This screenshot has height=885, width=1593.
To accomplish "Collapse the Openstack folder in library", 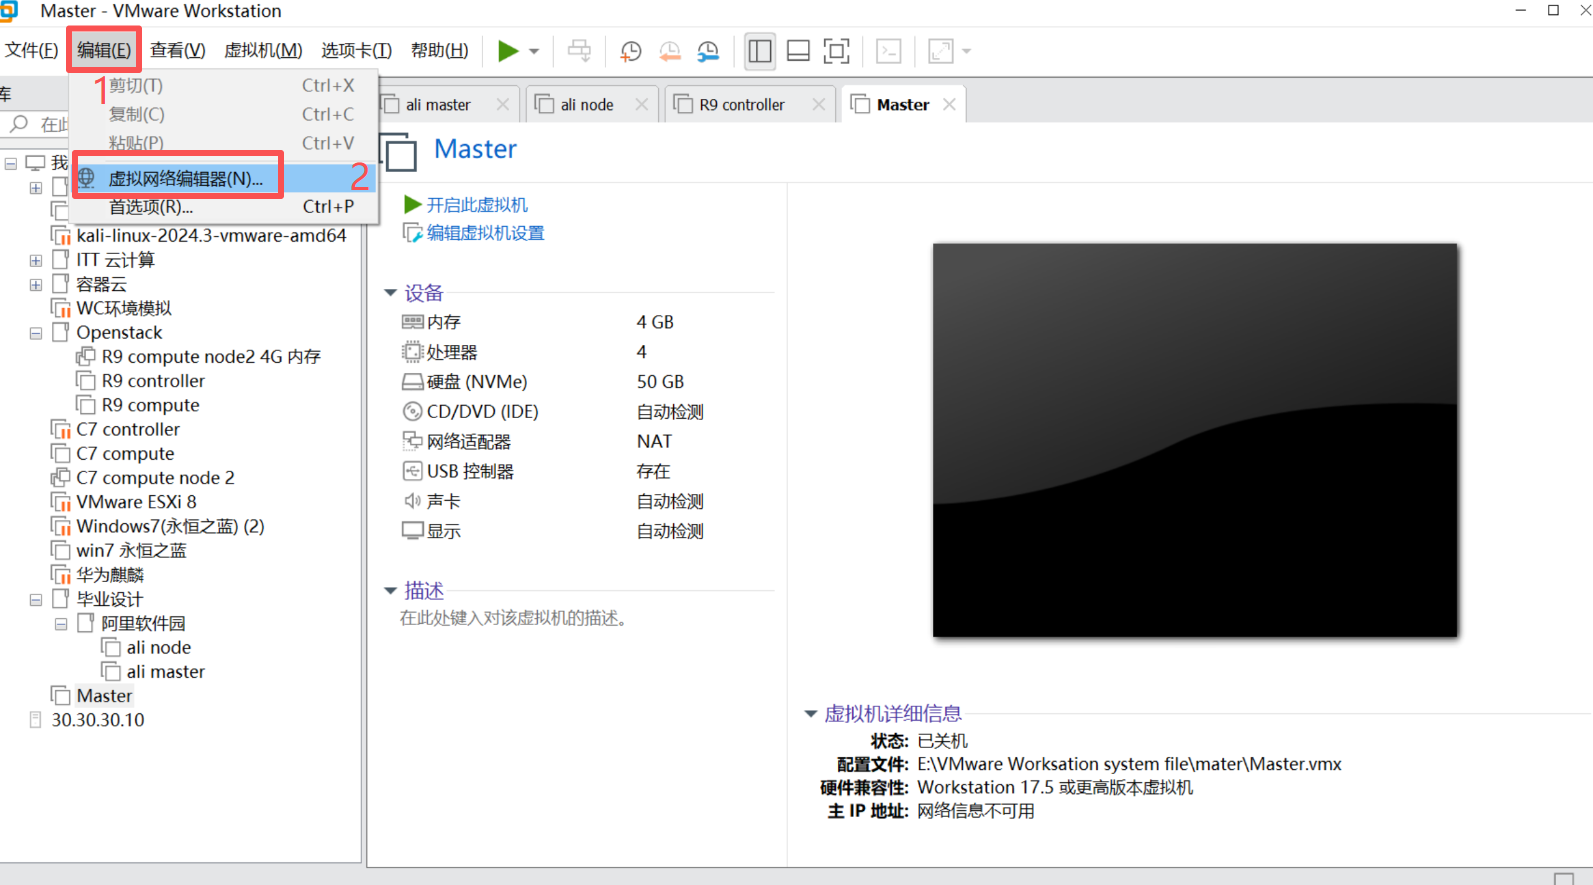I will click(36, 333).
